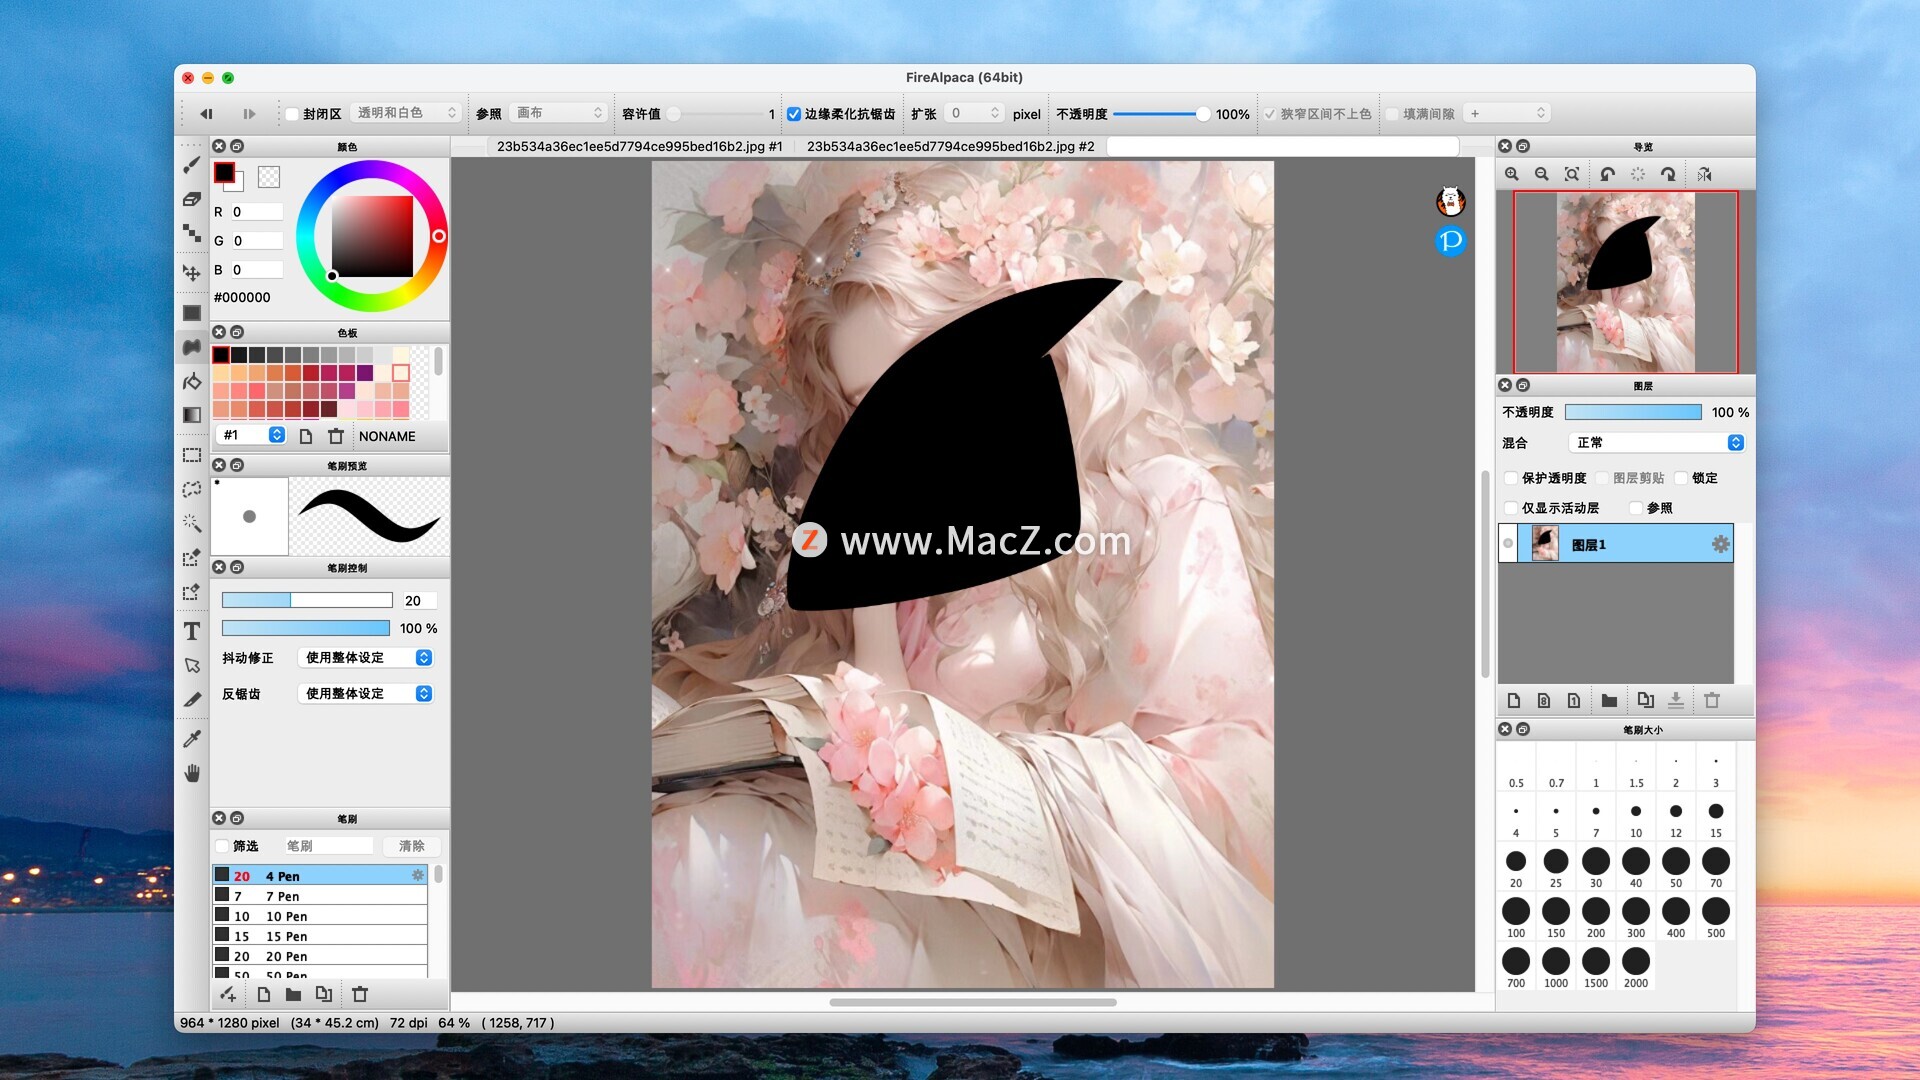Image resolution: width=1920 pixels, height=1080 pixels.
Task: Enable 仅显示活动层 checkbox
Action: coord(1511,508)
